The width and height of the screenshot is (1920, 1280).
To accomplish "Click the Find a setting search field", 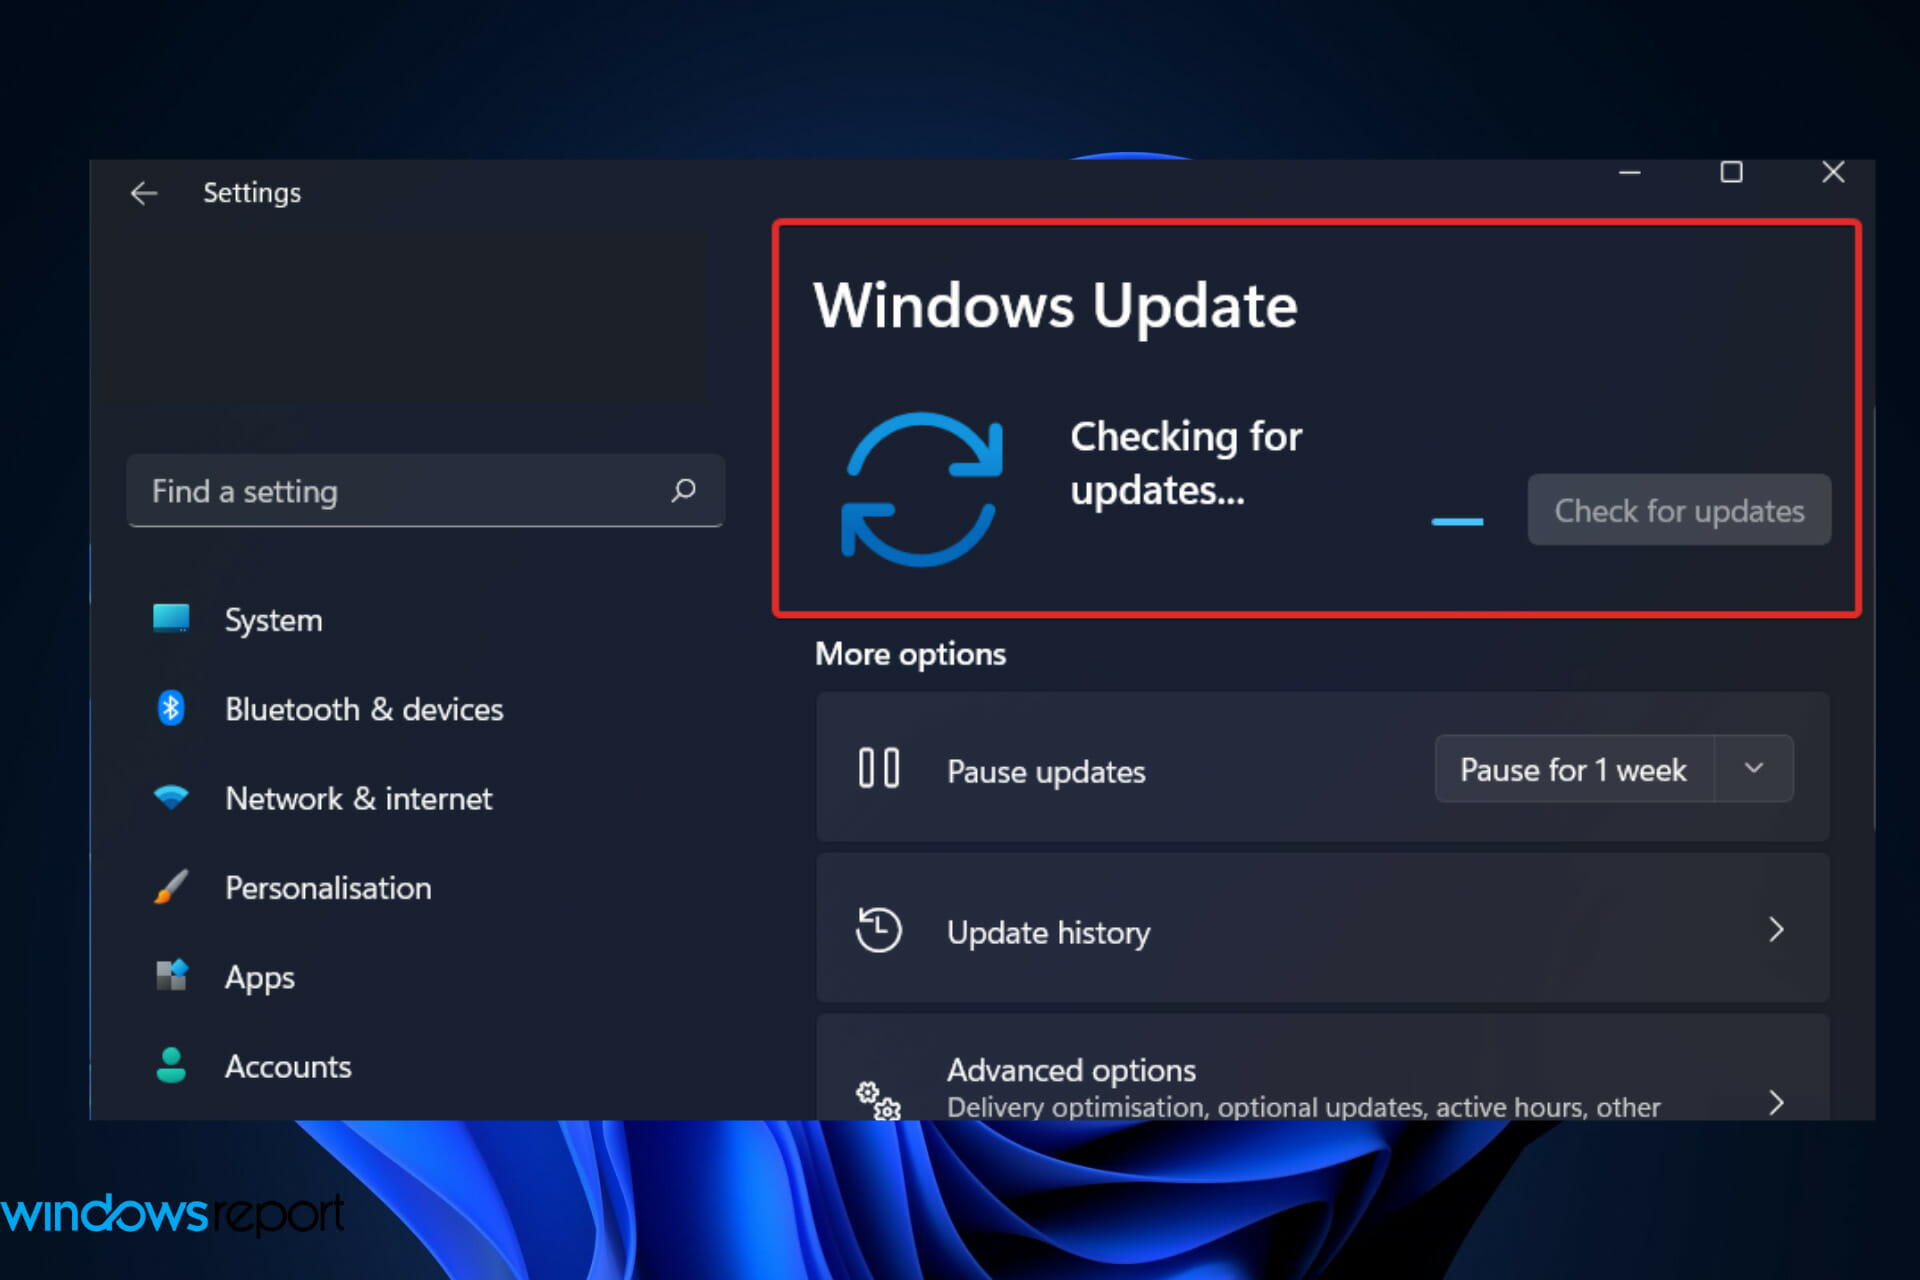I will click(425, 490).
